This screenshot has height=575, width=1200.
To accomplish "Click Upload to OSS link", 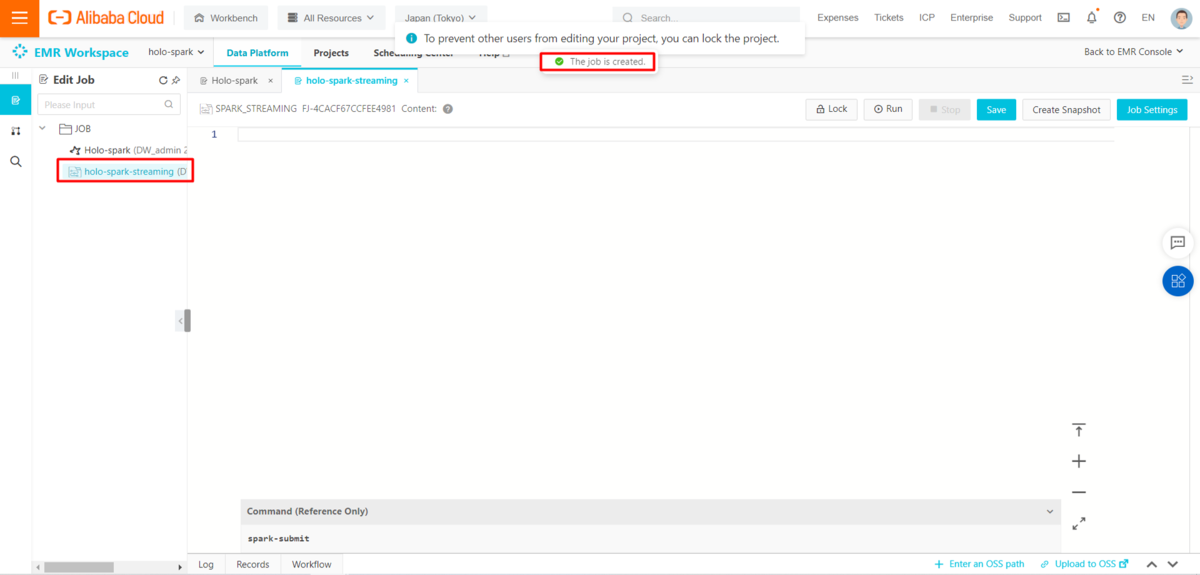I will coord(1084,564).
